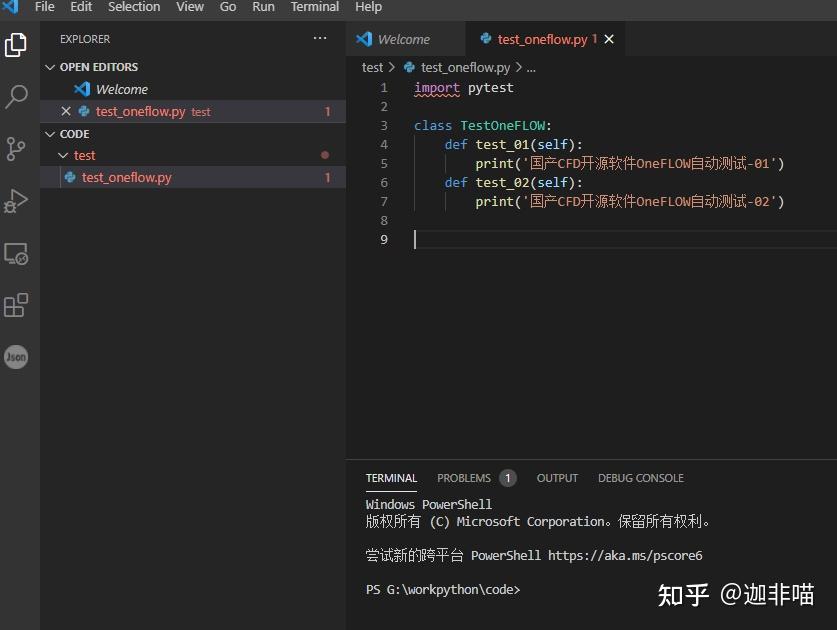The height and width of the screenshot is (630, 837).
Task: Open the Search view icon
Action: pyautogui.click(x=16, y=97)
